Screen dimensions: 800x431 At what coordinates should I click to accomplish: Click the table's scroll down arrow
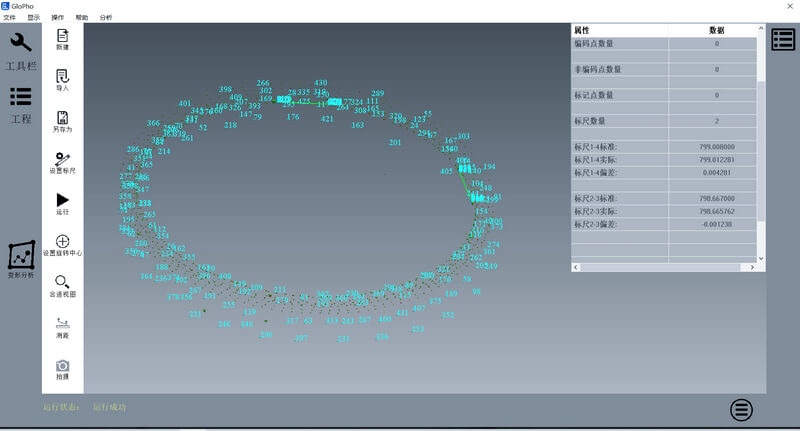[761, 257]
